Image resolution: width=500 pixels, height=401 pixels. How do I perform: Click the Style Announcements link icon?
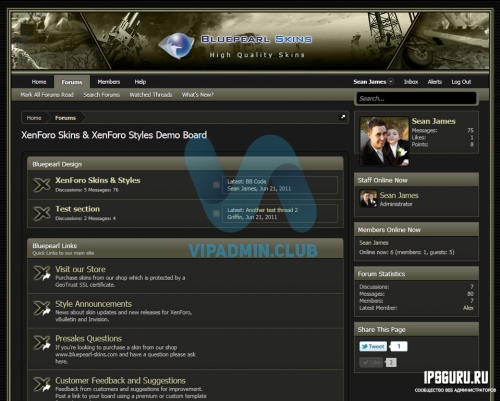(x=42, y=308)
